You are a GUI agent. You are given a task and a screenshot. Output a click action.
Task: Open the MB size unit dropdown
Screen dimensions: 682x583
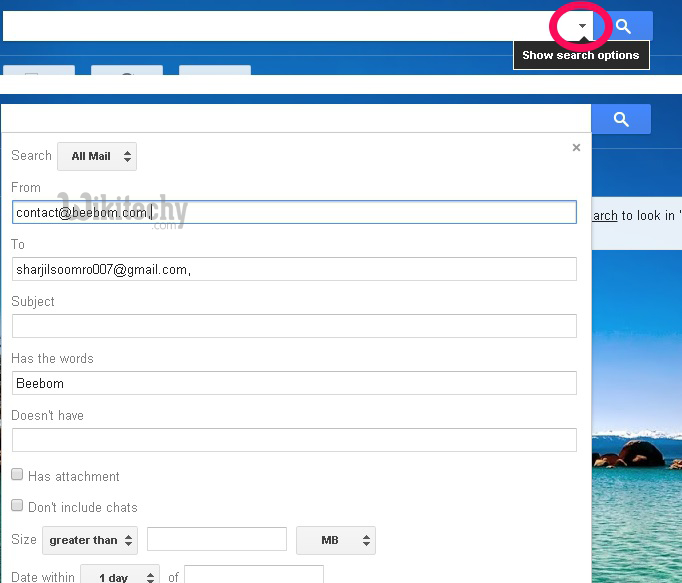coord(336,540)
